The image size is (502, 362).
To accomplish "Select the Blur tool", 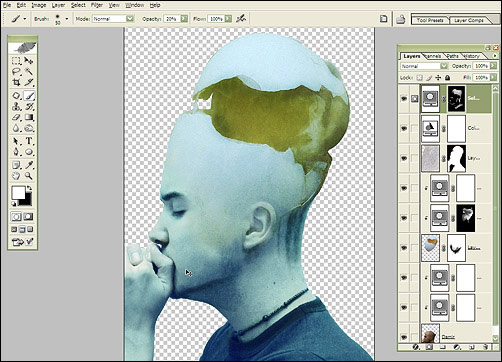I will tap(16, 128).
